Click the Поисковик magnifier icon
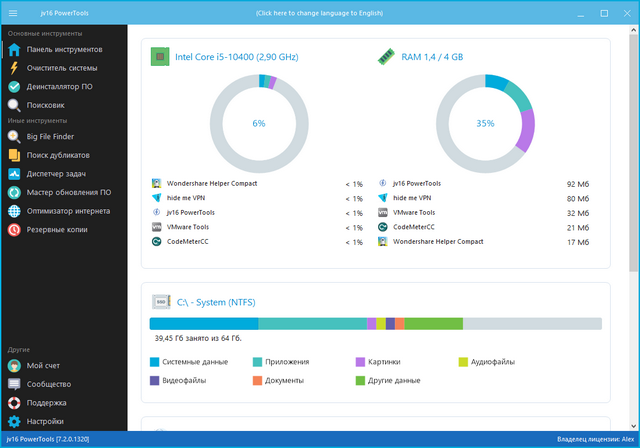This screenshot has height=448, width=640. click(14, 104)
